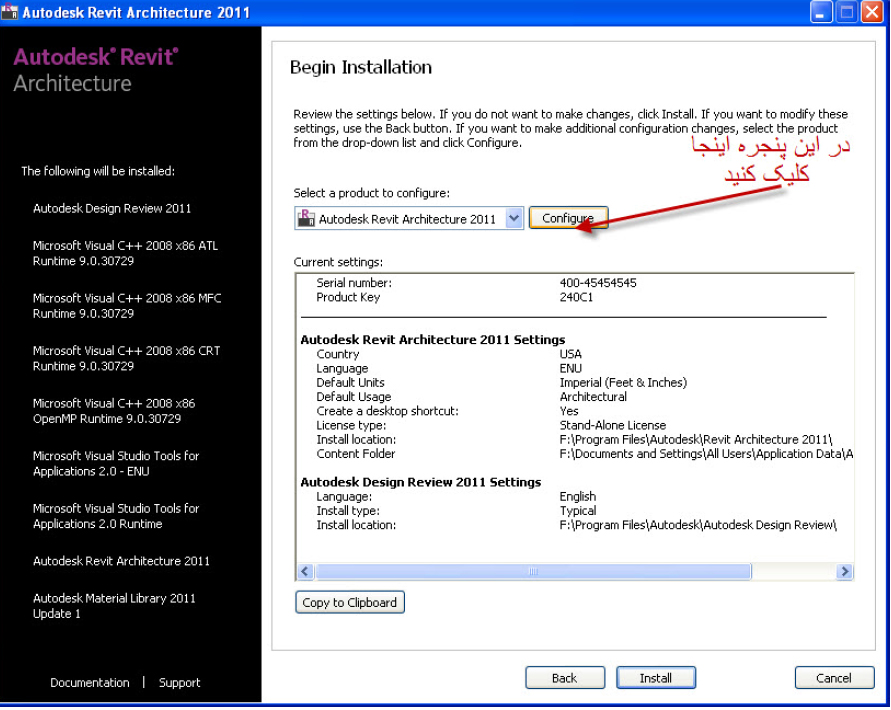This screenshot has height=710, width=891.
Task: Maximize the Revit installer window
Action: (846, 13)
